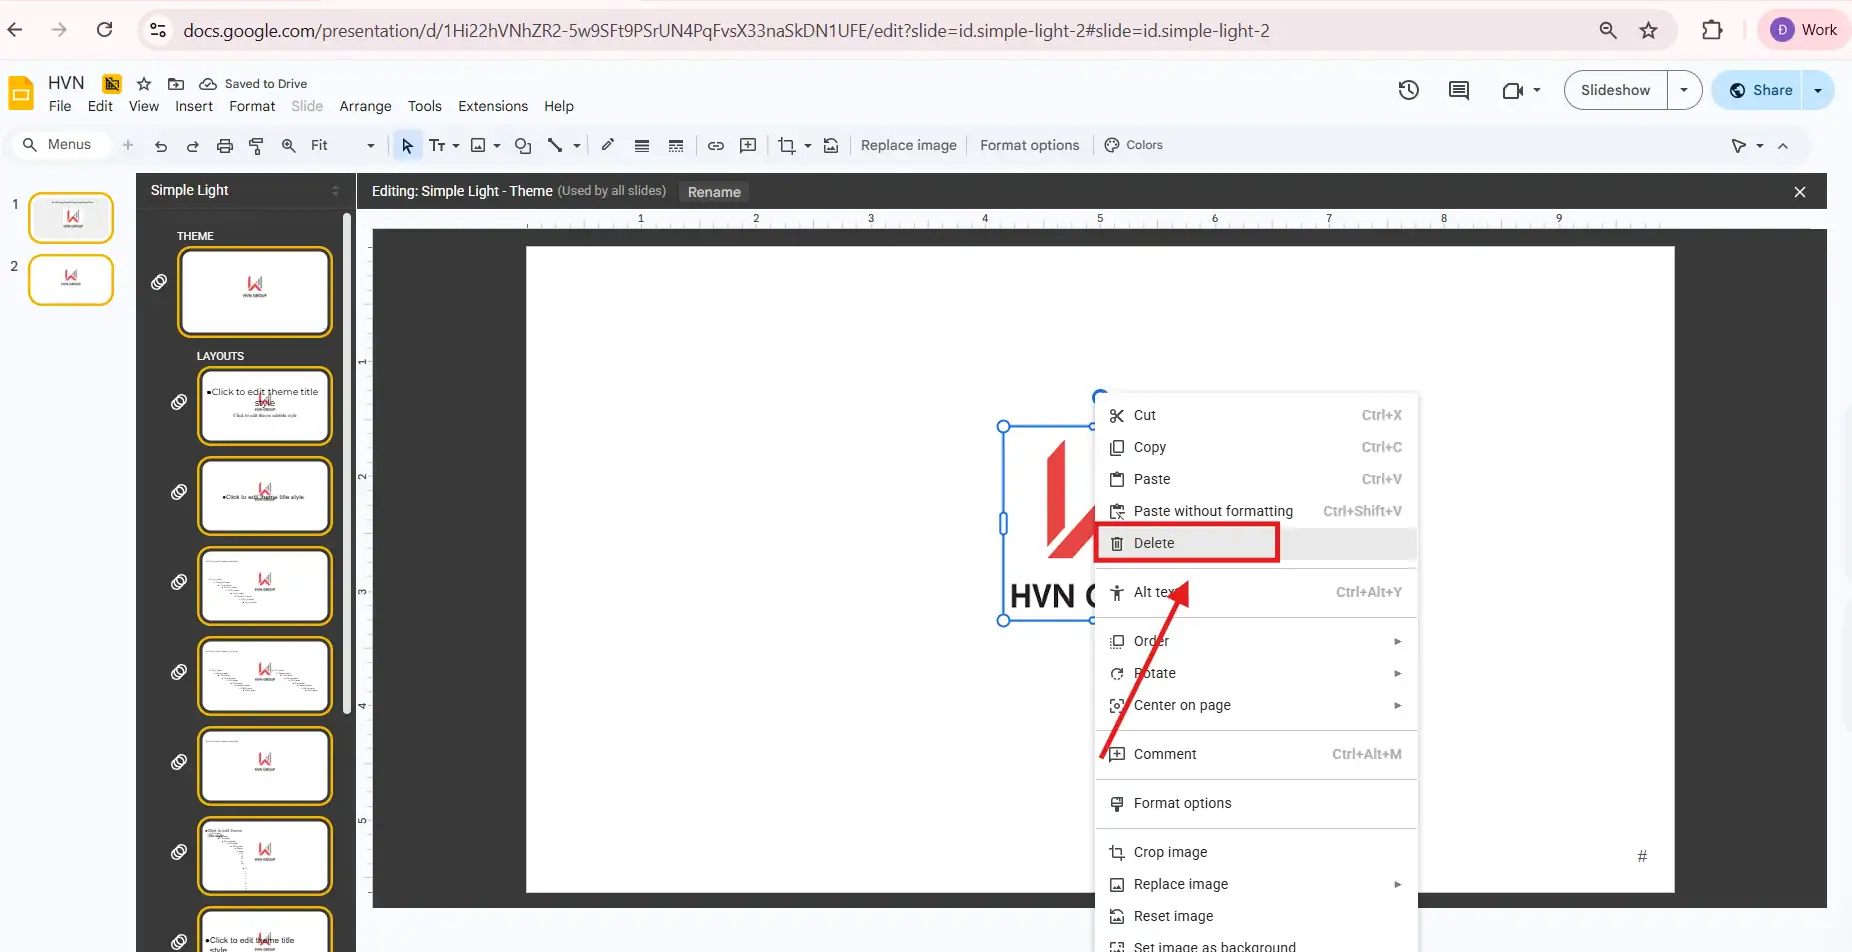Click the paint format roller icon
Image resolution: width=1852 pixels, height=952 pixels.
tap(256, 146)
